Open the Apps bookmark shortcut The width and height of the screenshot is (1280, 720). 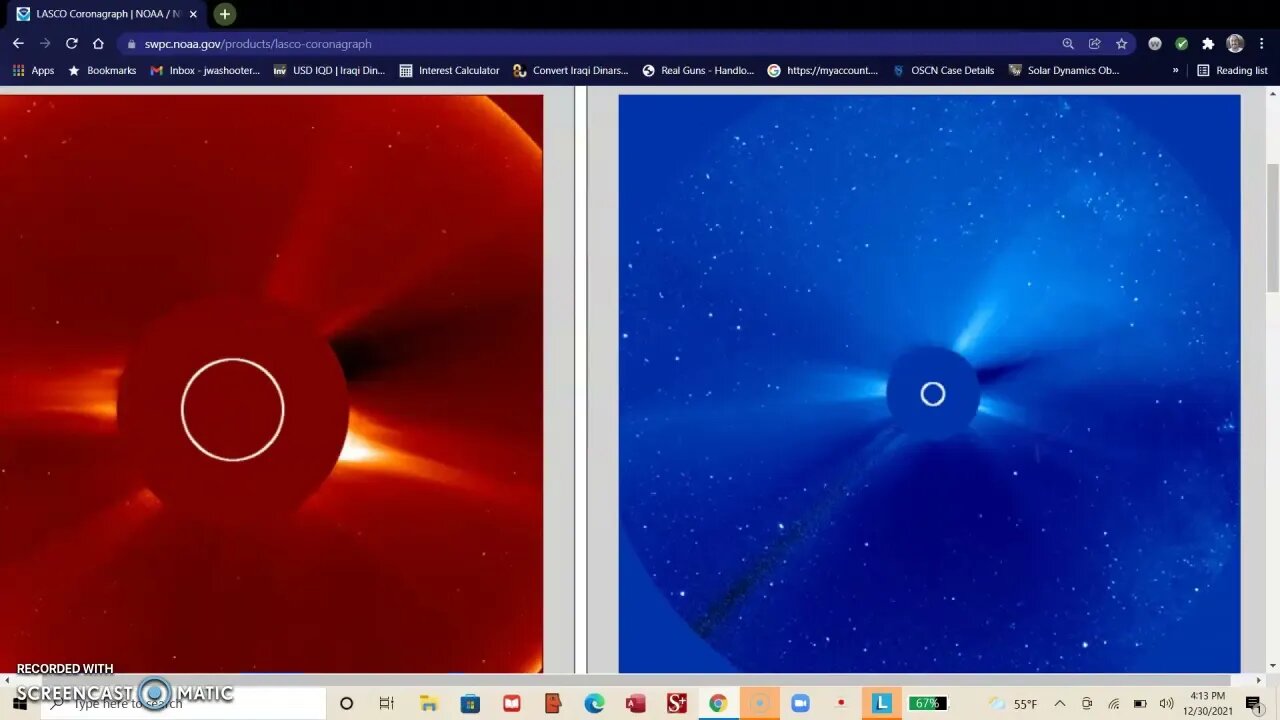pos(33,71)
